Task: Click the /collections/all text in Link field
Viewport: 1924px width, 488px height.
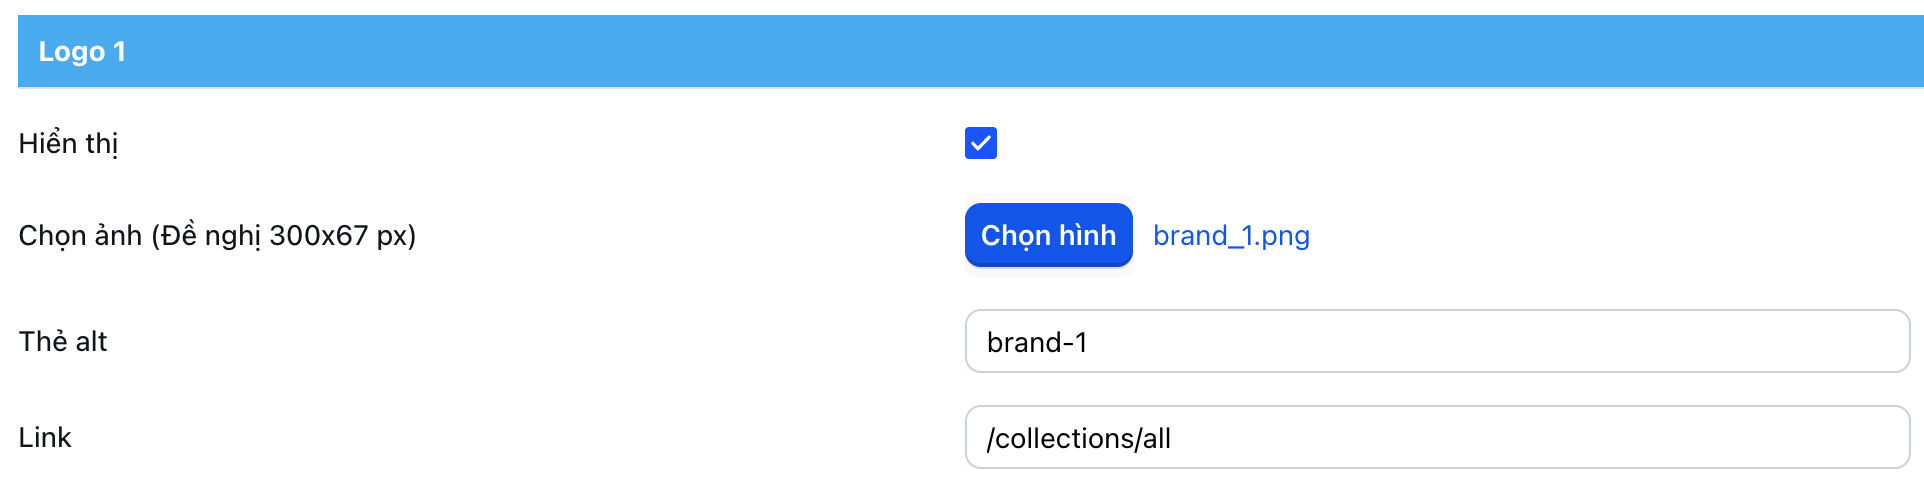Action: (x=1078, y=438)
